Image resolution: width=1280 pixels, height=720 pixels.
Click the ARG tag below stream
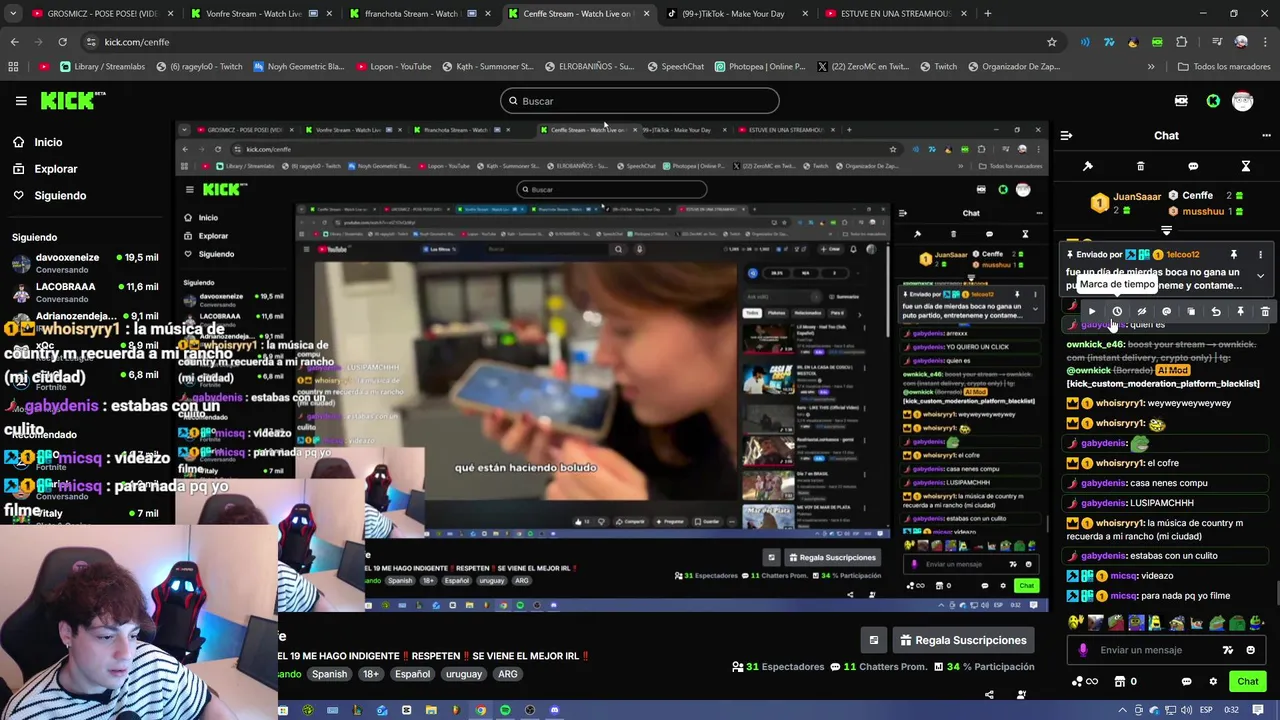[x=507, y=674]
